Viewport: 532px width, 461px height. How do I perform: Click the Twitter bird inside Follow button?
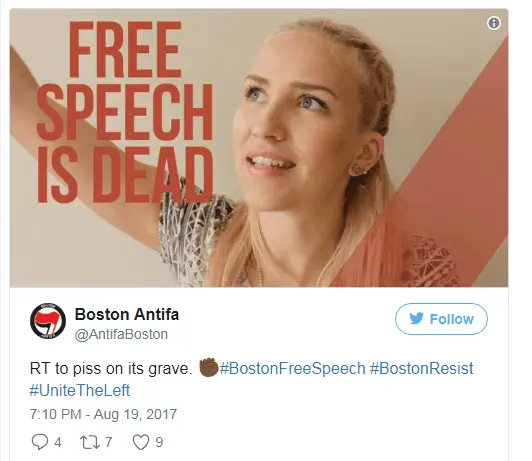416,319
